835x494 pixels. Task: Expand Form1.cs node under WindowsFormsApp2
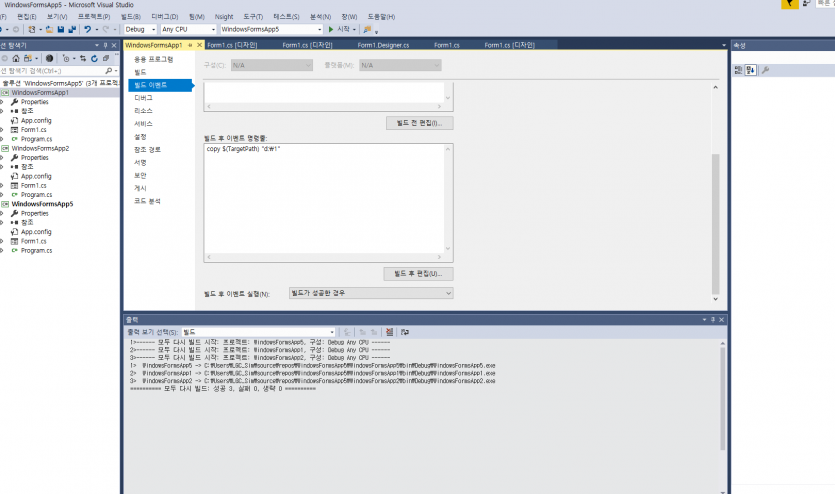click(2, 185)
